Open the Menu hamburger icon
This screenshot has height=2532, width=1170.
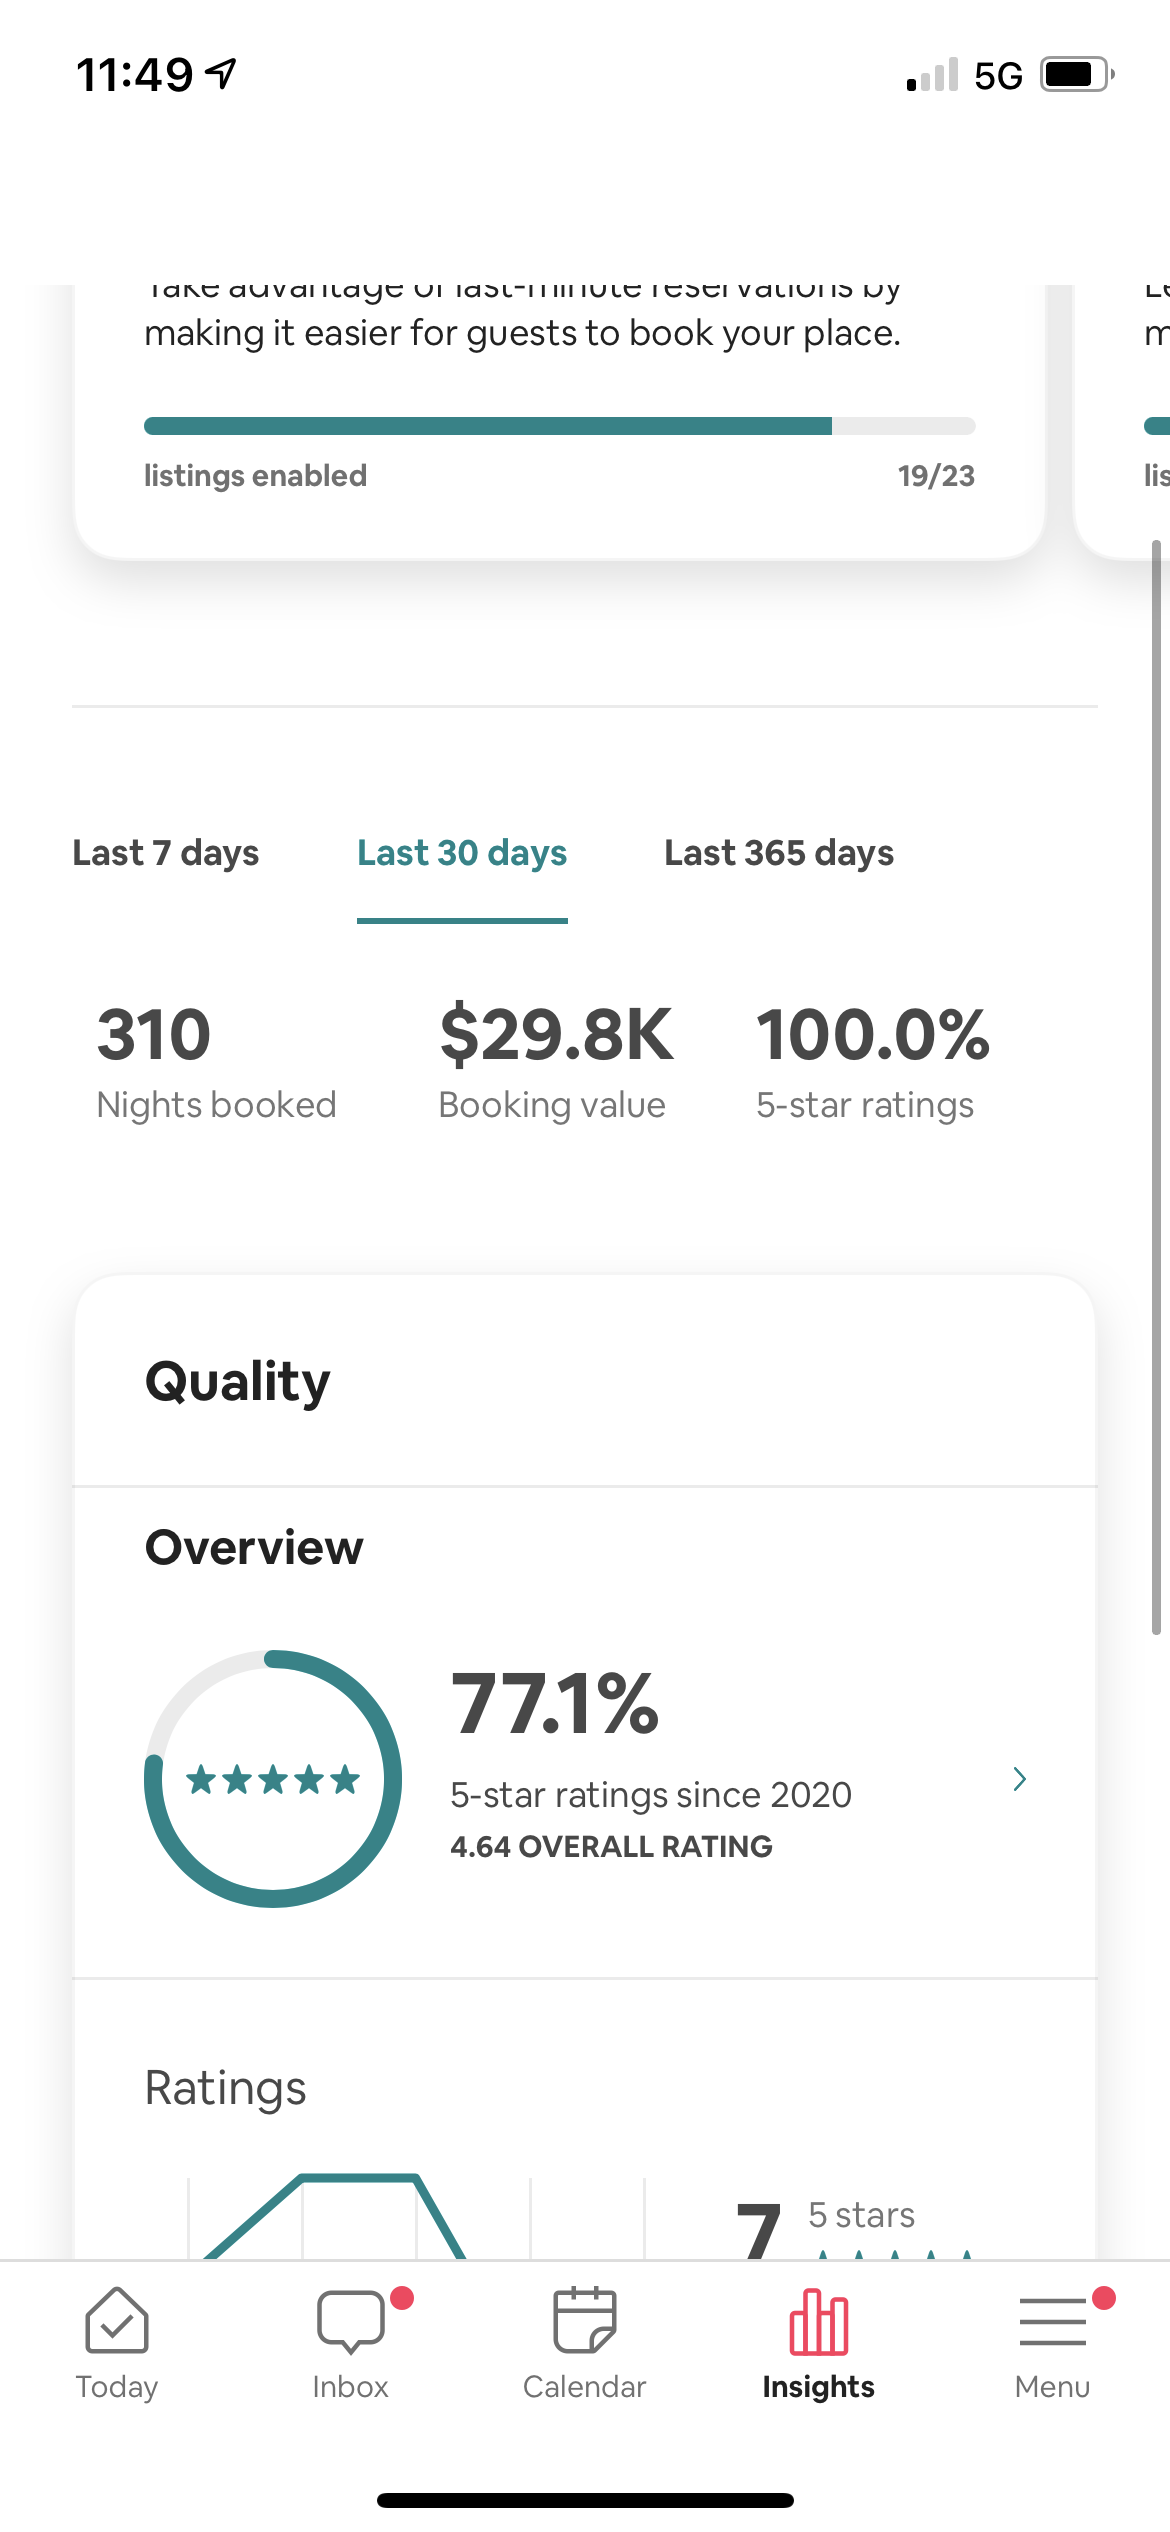(x=1052, y=2321)
